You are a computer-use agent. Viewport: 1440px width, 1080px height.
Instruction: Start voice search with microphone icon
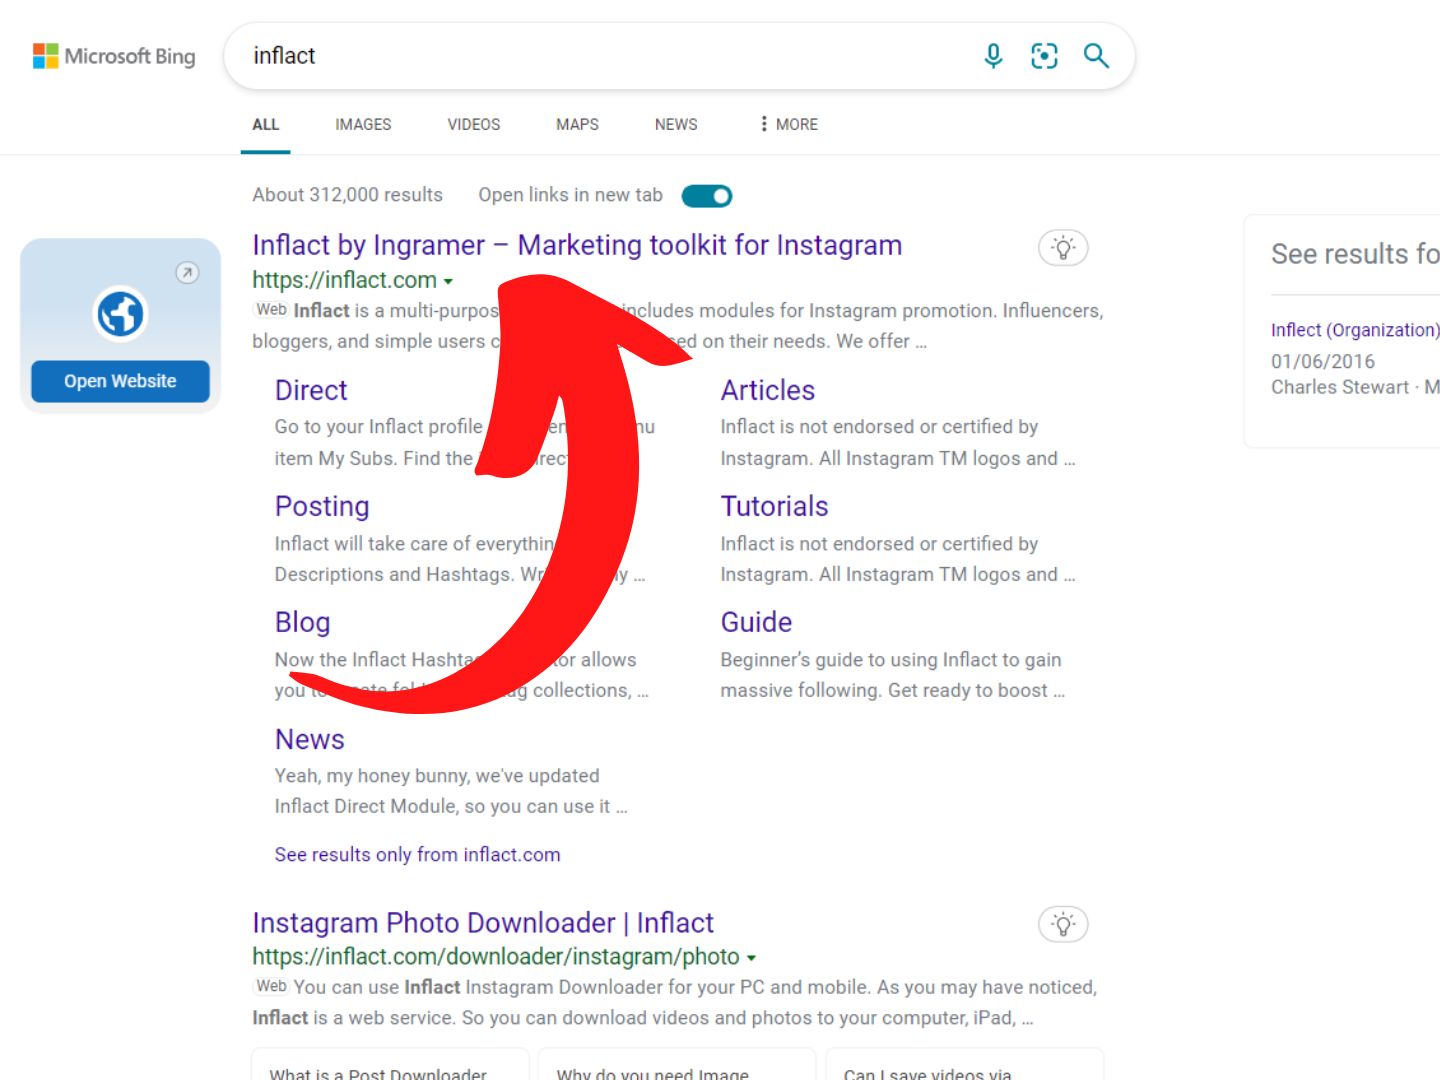tap(993, 56)
